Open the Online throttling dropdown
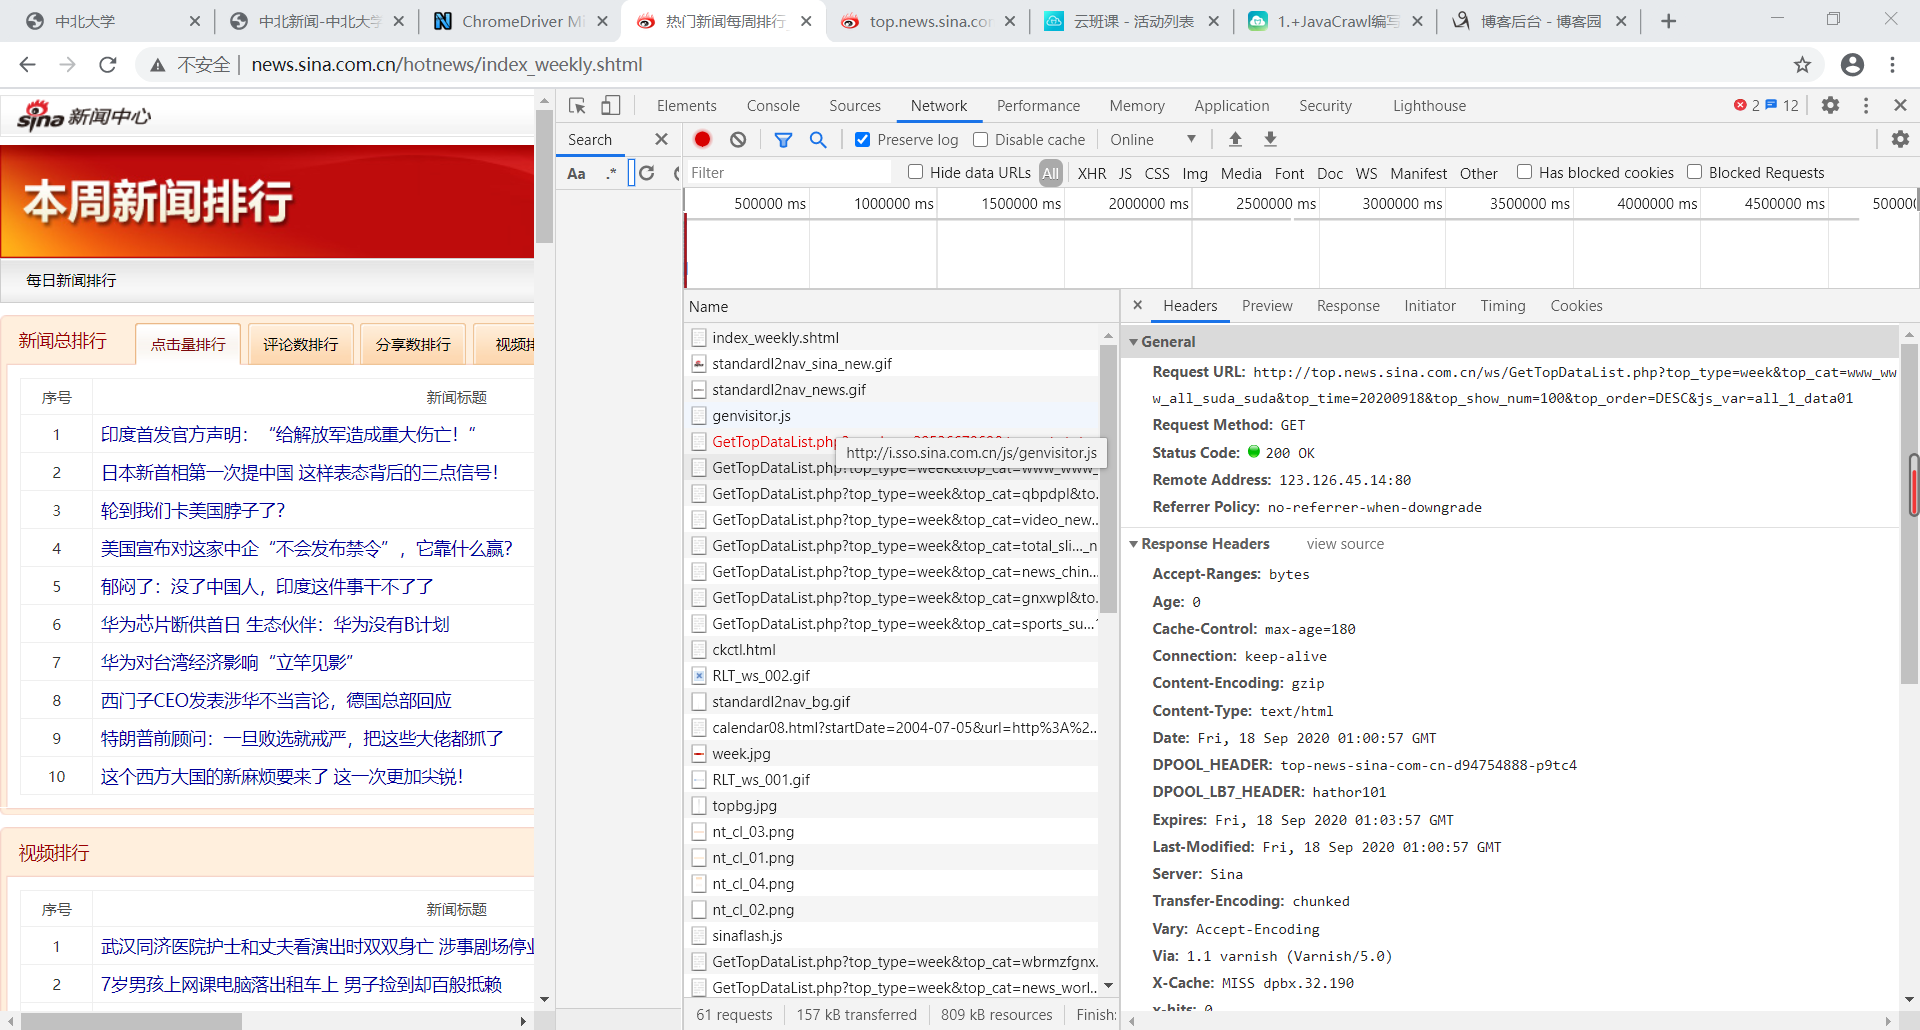The image size is (1920, 1030). pos(1153,140)
